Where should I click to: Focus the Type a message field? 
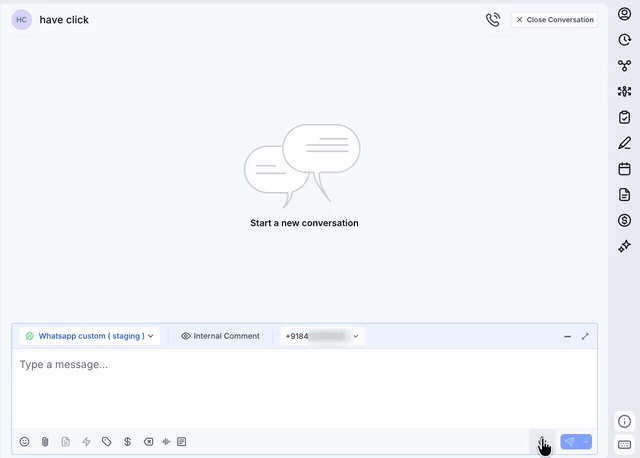tap(304, 388)
